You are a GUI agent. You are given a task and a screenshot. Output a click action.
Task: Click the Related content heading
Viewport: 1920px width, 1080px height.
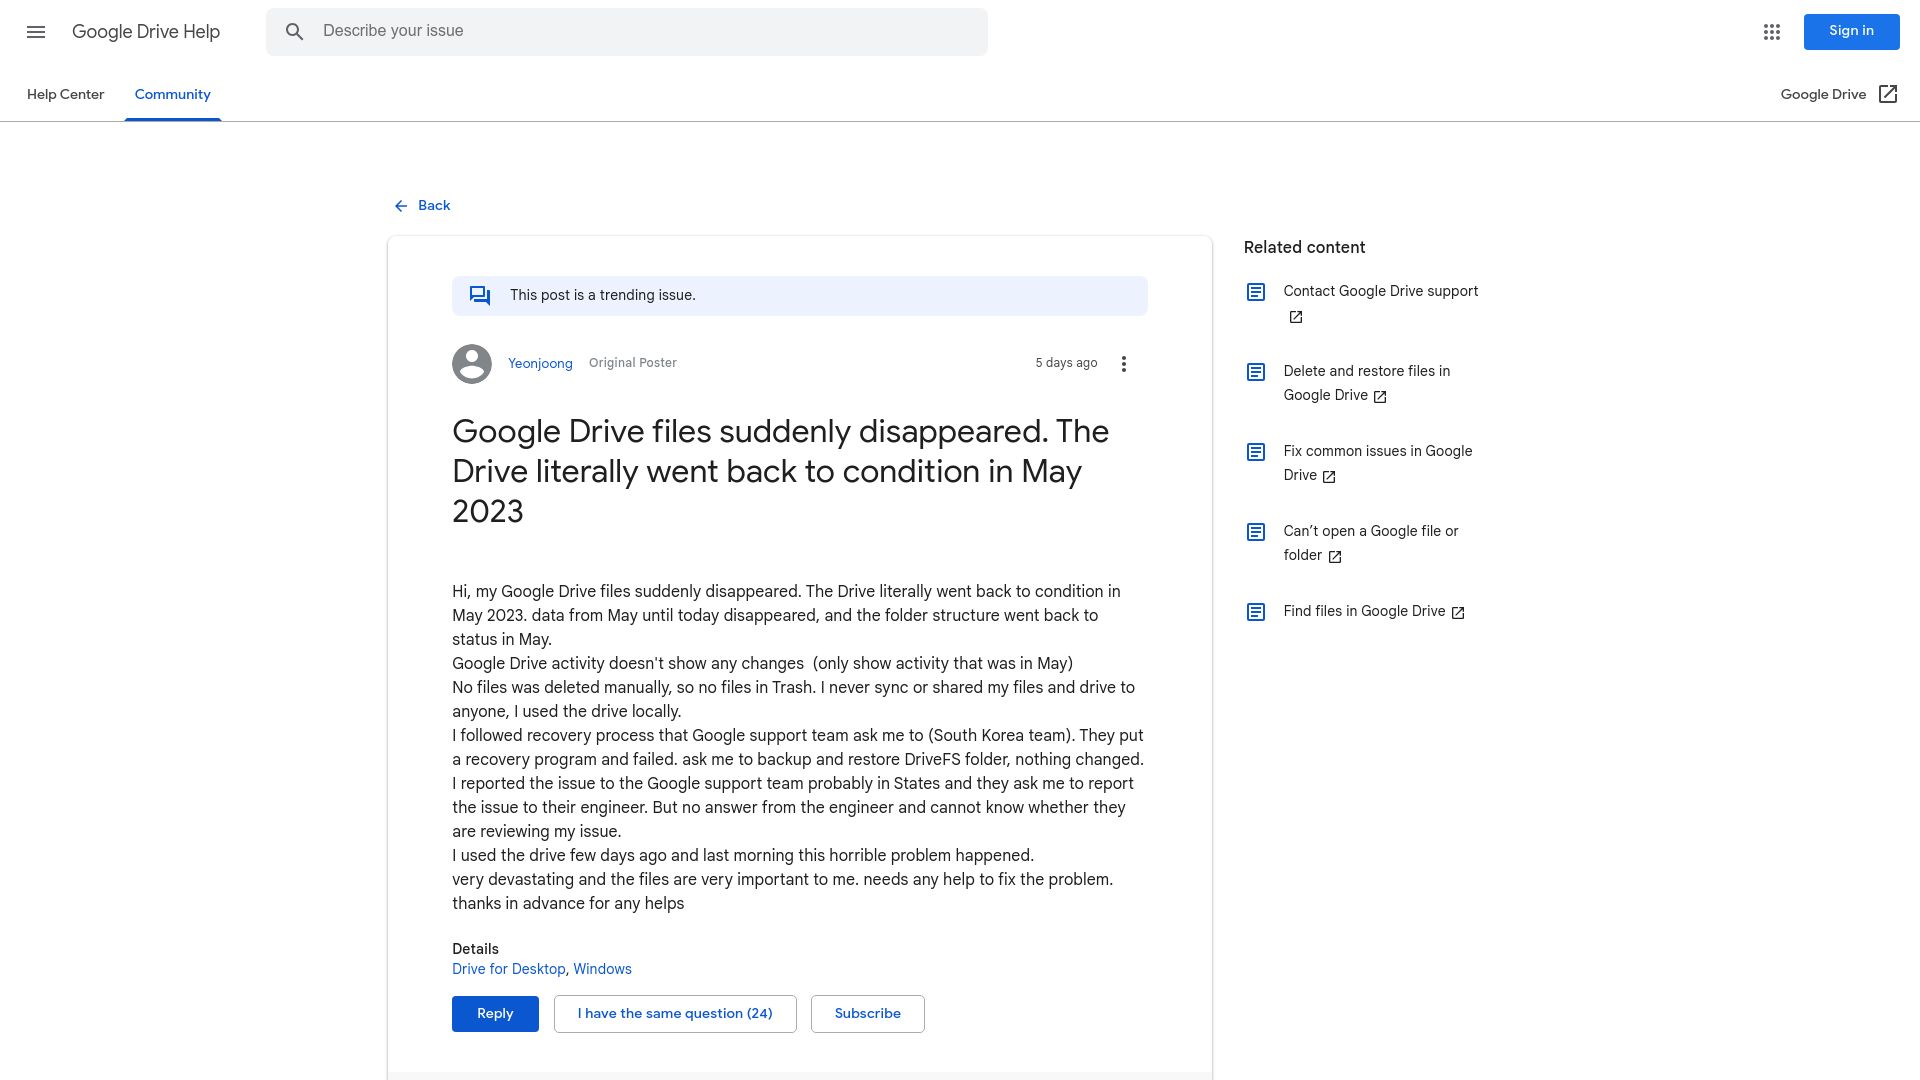point(1304,247)
